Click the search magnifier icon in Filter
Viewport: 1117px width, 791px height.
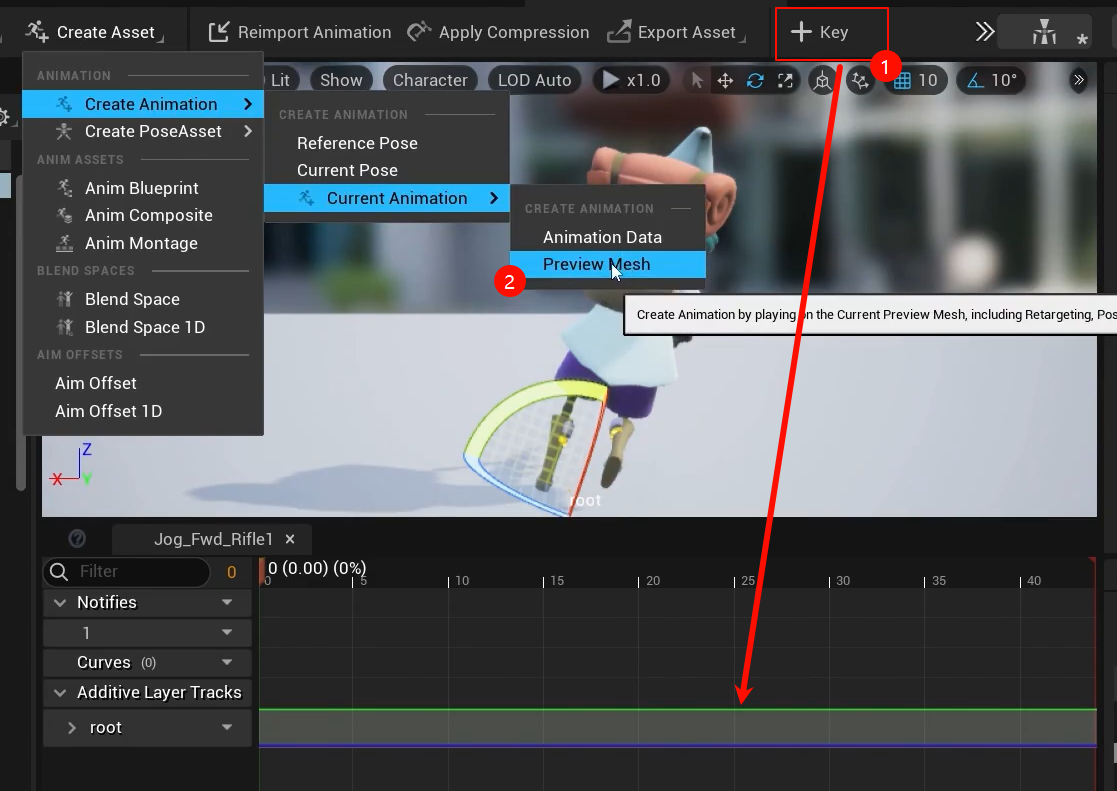point(59,572)
